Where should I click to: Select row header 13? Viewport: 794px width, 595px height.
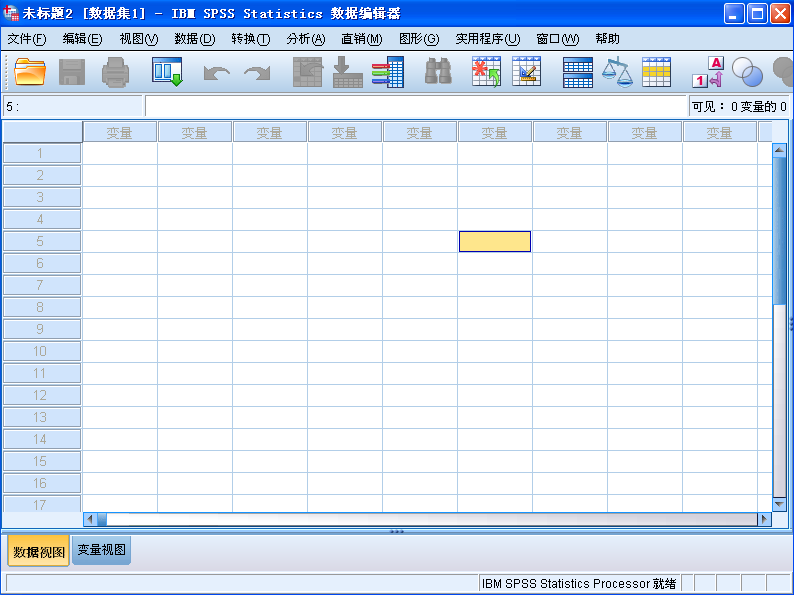[42, 417]
